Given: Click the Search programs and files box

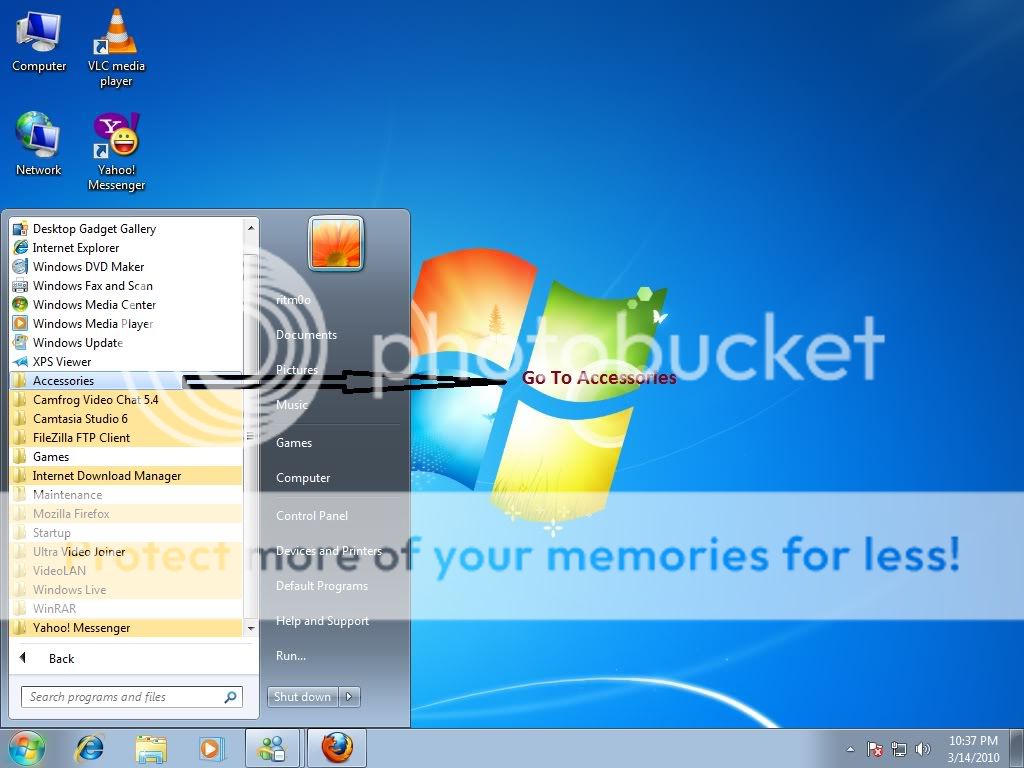Looking at the screenshot, I should point(120,697).
